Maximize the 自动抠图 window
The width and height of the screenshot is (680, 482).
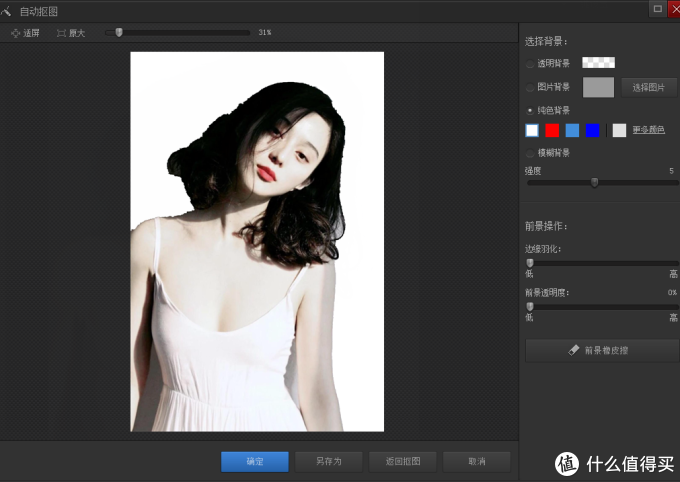(657, 8)
